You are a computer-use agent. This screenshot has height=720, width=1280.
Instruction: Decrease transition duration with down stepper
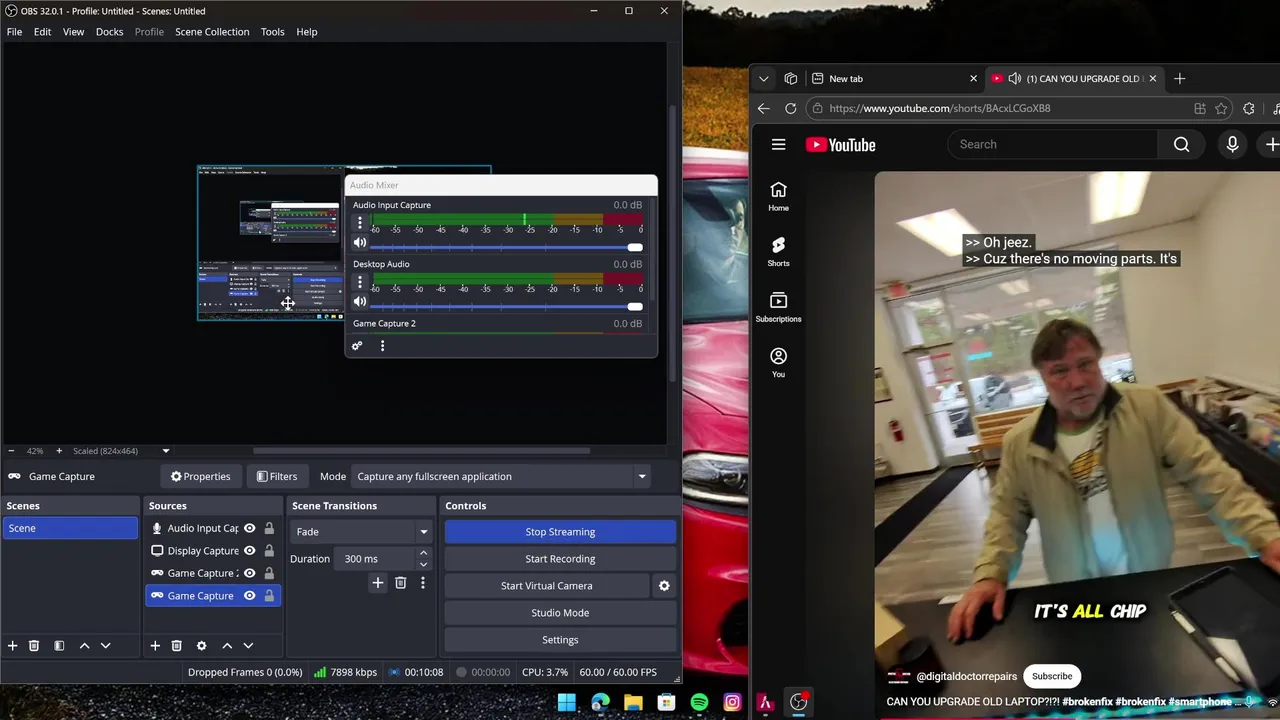(x=423, y=564)
